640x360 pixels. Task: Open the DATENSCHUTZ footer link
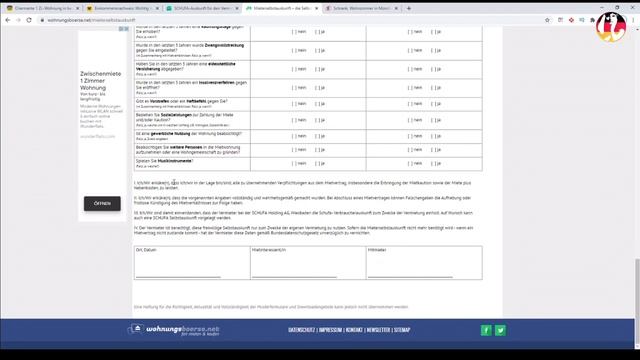click(x=301, y=330)
